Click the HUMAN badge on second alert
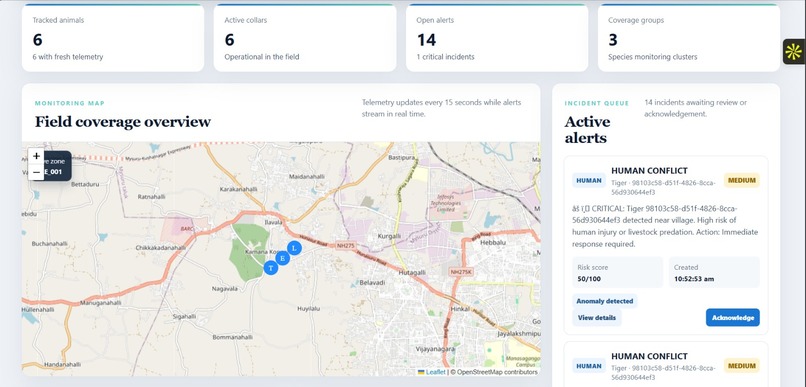 click(x=589, y=366)
